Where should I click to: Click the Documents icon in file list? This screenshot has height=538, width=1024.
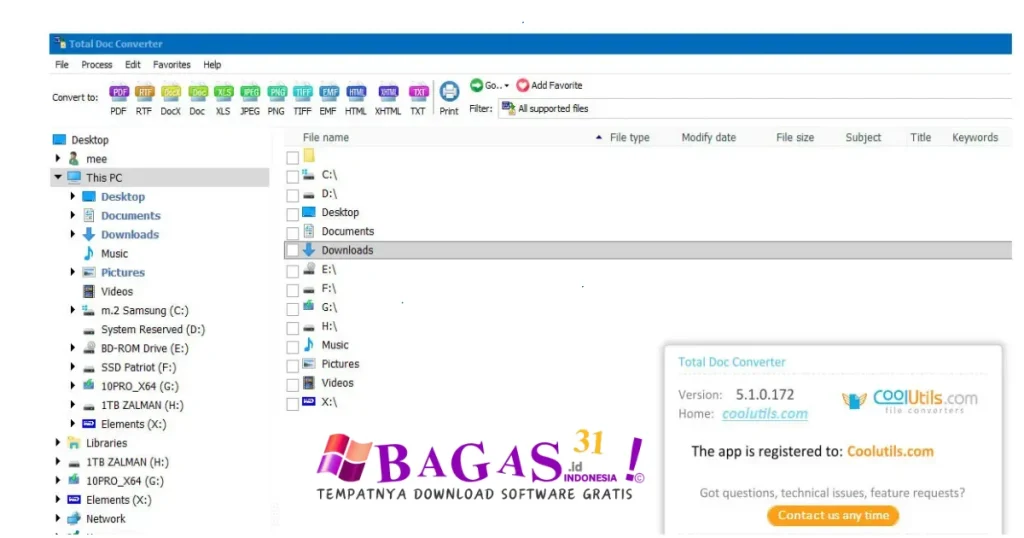(309, 231)
